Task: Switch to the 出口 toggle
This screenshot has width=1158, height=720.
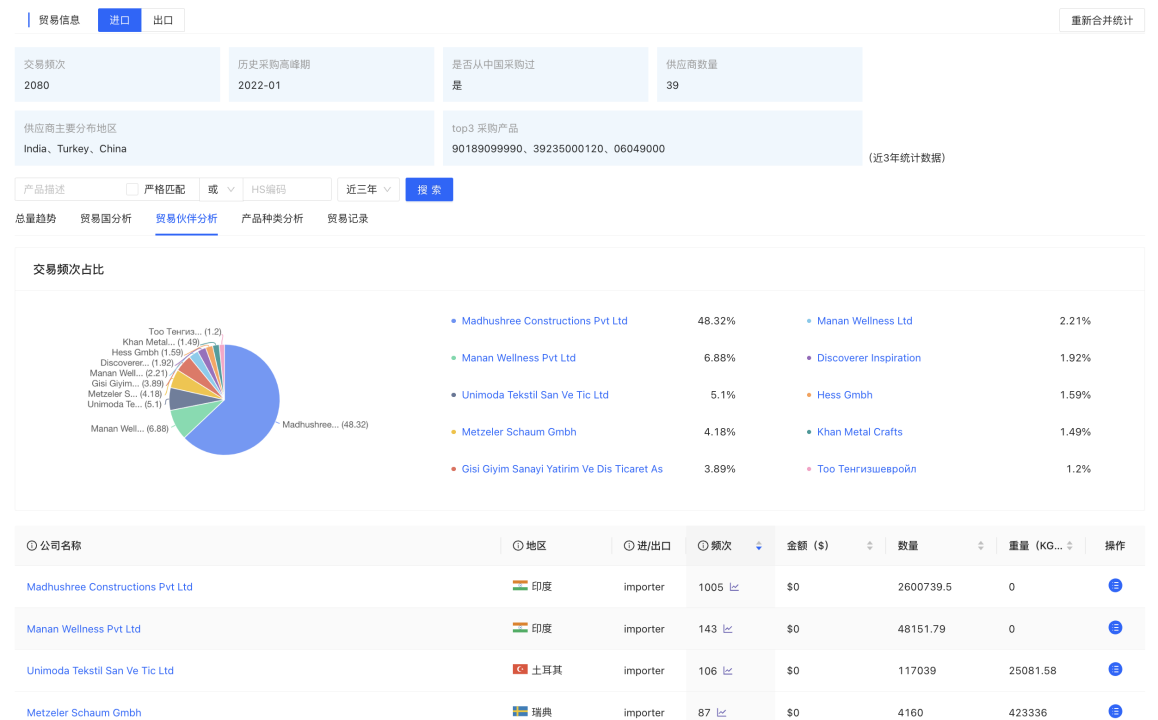Action: pyautogui.click(x=163, y=20)
